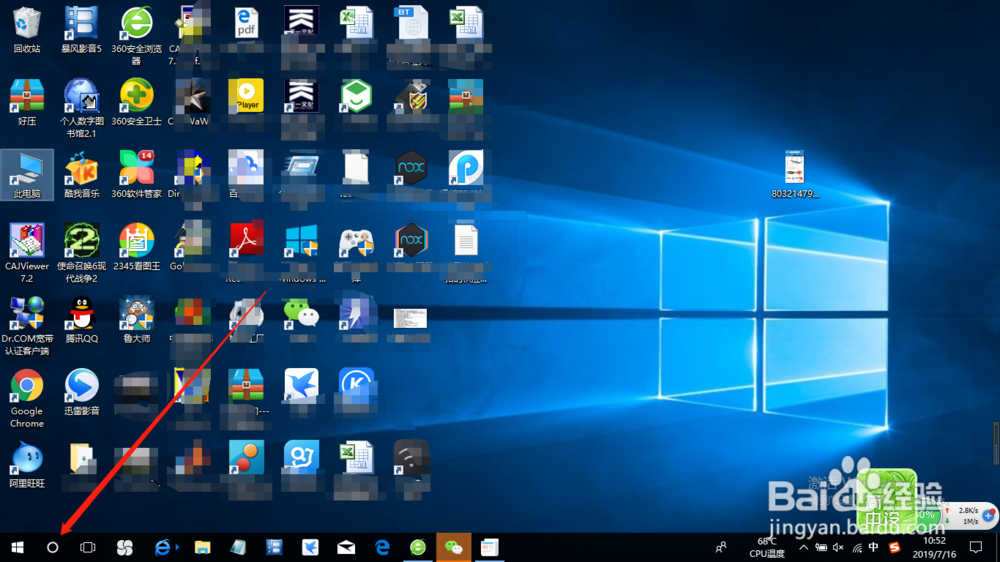Open Dr.COM宽带认证客户端 shortcut
The image size is (1000, 562).
click(27, 326)
